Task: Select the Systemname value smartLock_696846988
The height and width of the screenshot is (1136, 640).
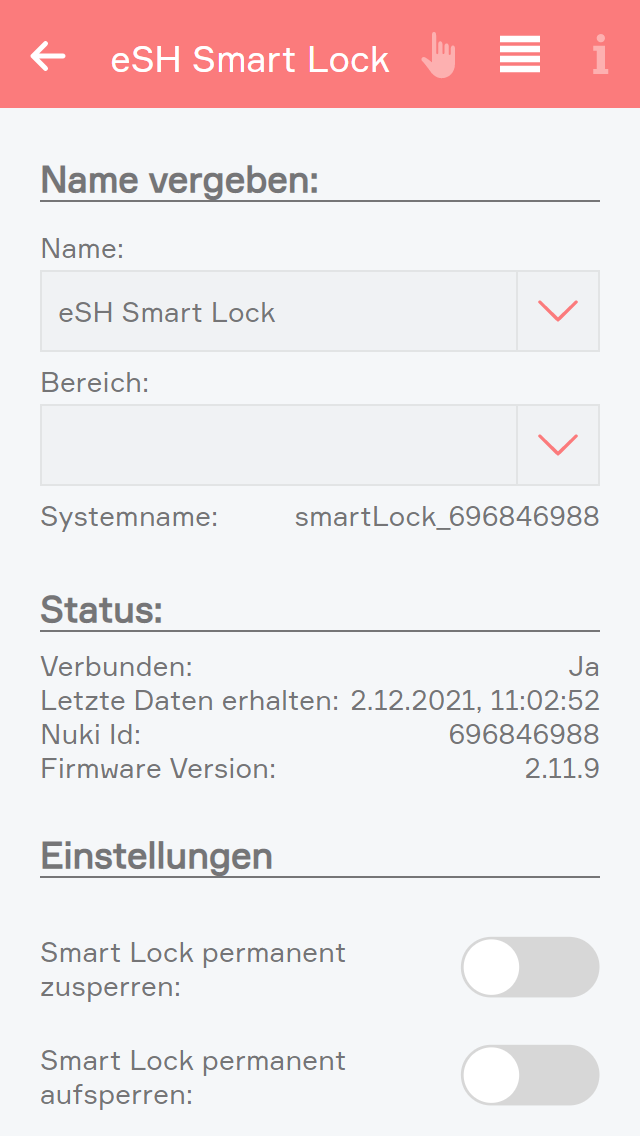Action: pyautogui.click(x=447, y=517)
